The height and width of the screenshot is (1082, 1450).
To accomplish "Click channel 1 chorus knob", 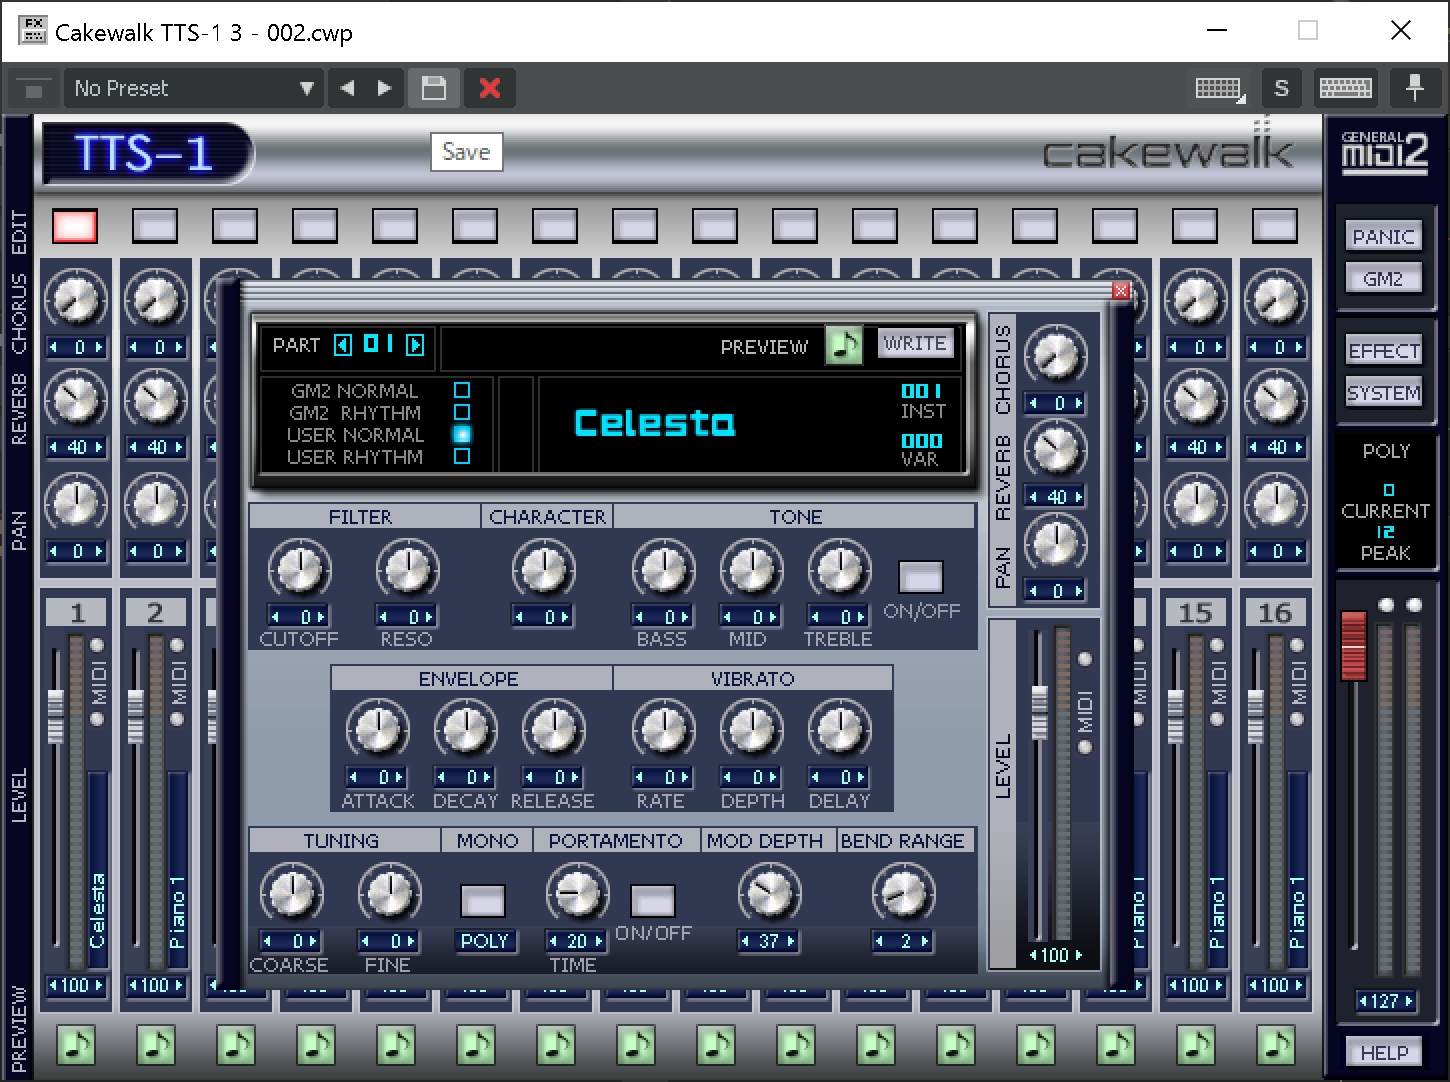I will click(x=76, y=298).
